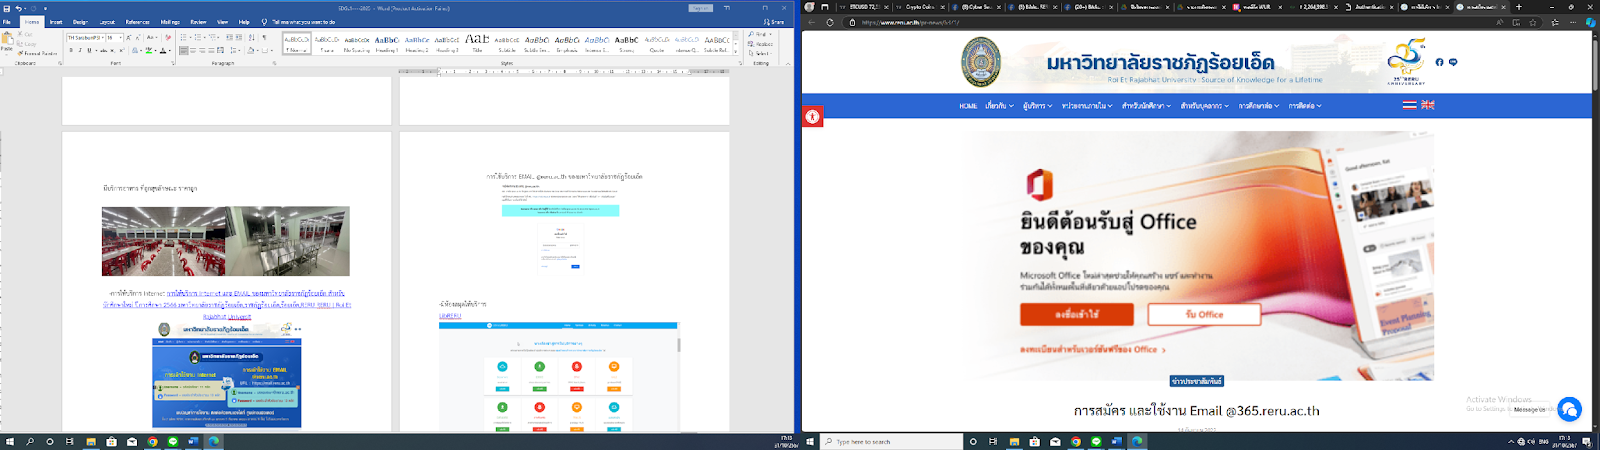The width and height of the screenshot is (1600, 450).
Task: Click HOME in university navigation bar
Action: [x=968, y=106]
